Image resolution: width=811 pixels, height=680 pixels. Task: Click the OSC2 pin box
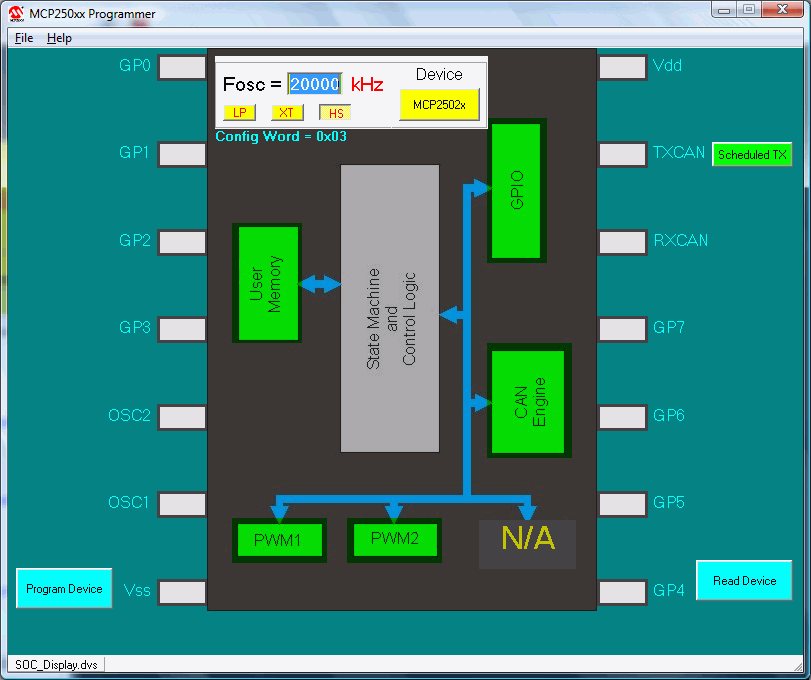pos(182,417)
